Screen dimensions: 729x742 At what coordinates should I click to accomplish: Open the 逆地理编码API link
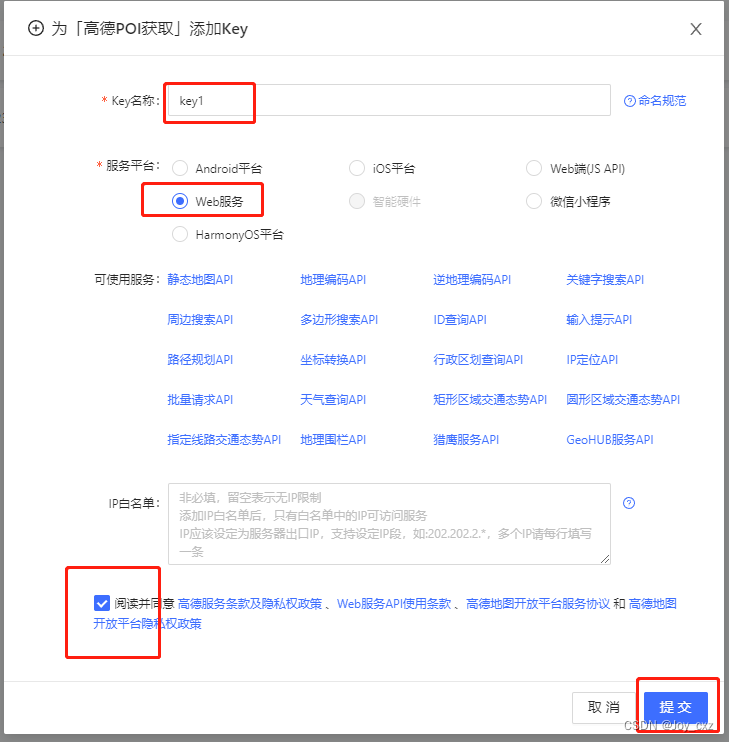472,280
